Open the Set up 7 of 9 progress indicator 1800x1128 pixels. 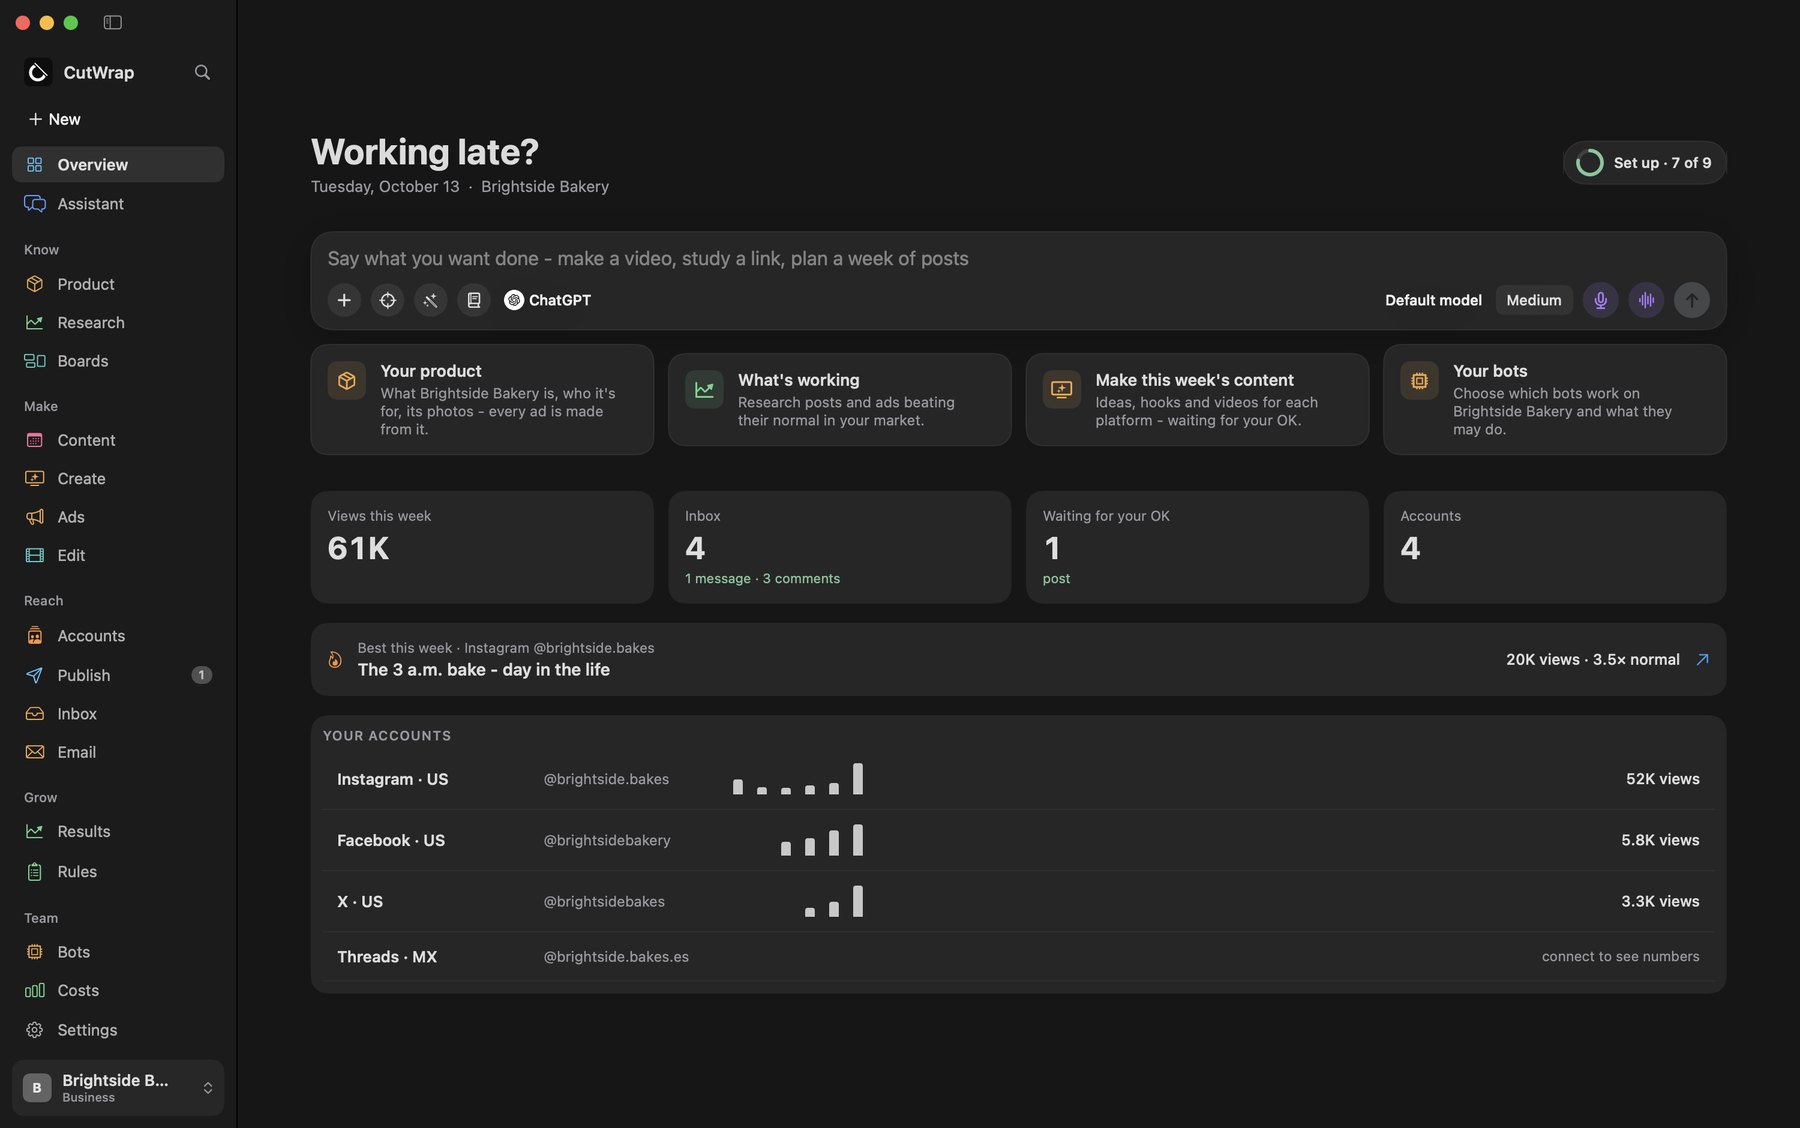[1644, 162]
